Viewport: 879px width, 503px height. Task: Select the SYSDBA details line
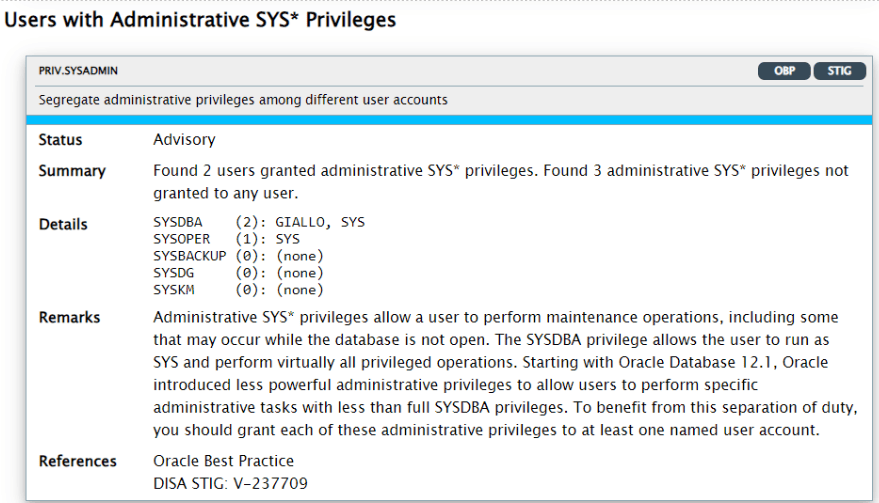pos(259,222)
